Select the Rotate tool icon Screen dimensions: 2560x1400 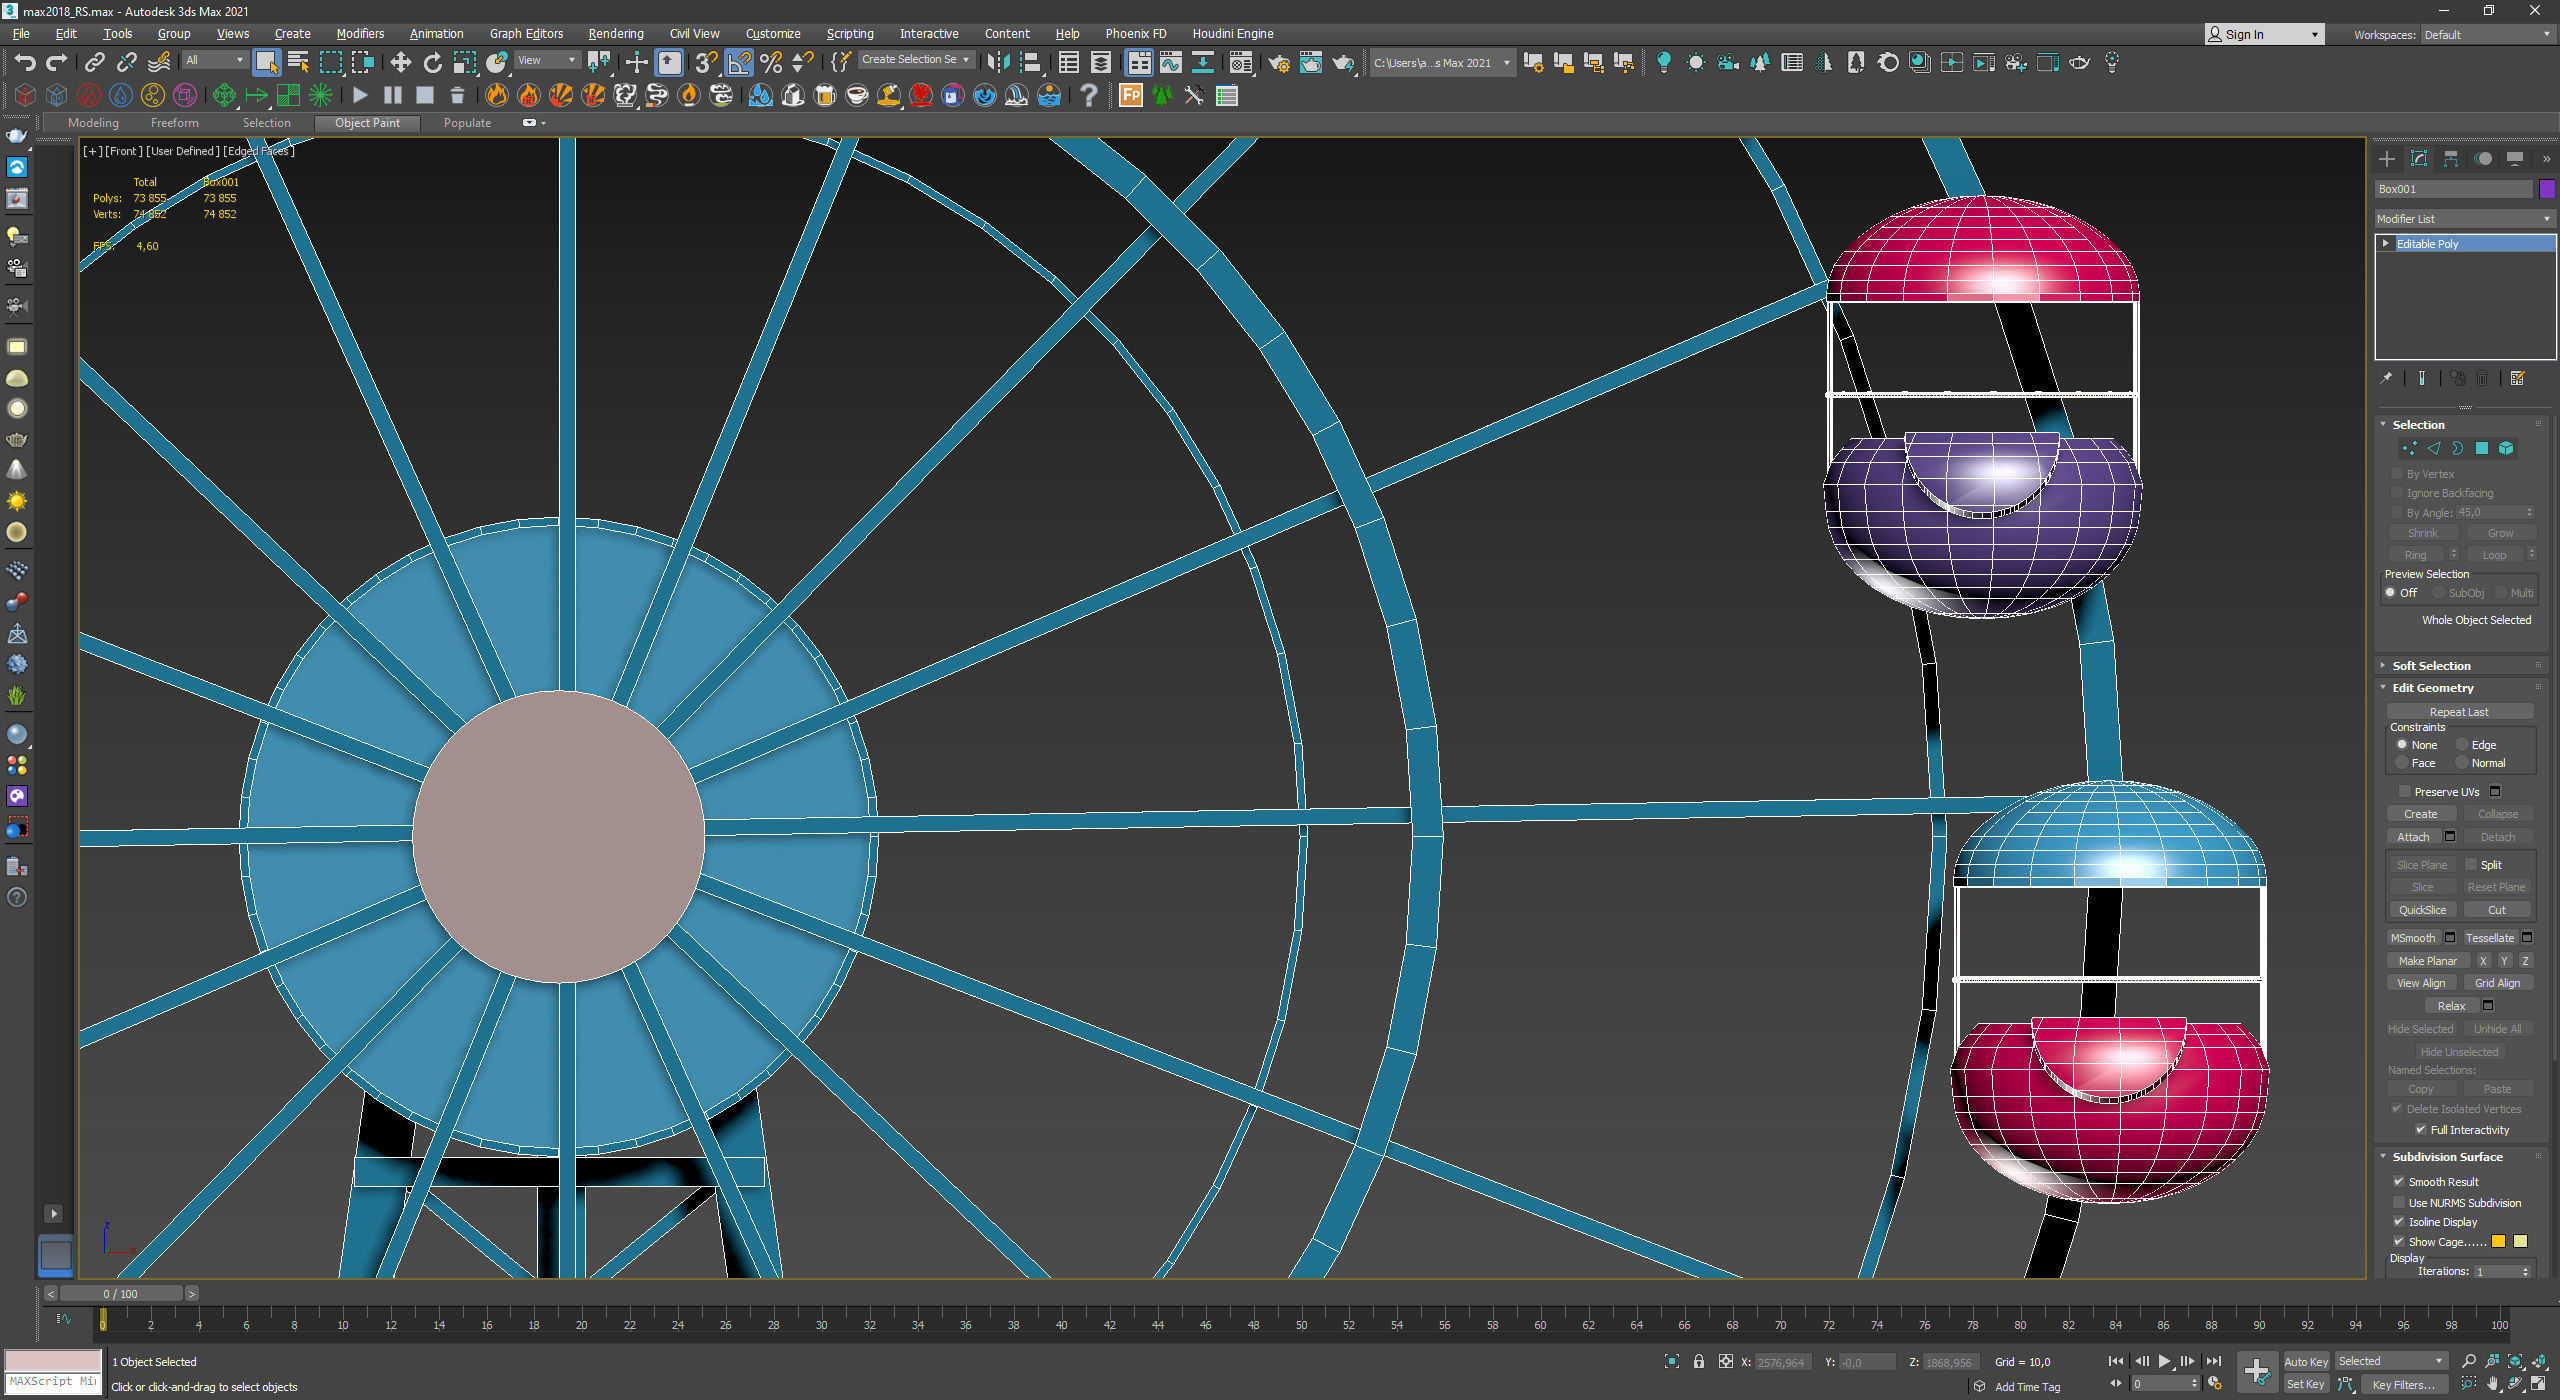(432, 63)
